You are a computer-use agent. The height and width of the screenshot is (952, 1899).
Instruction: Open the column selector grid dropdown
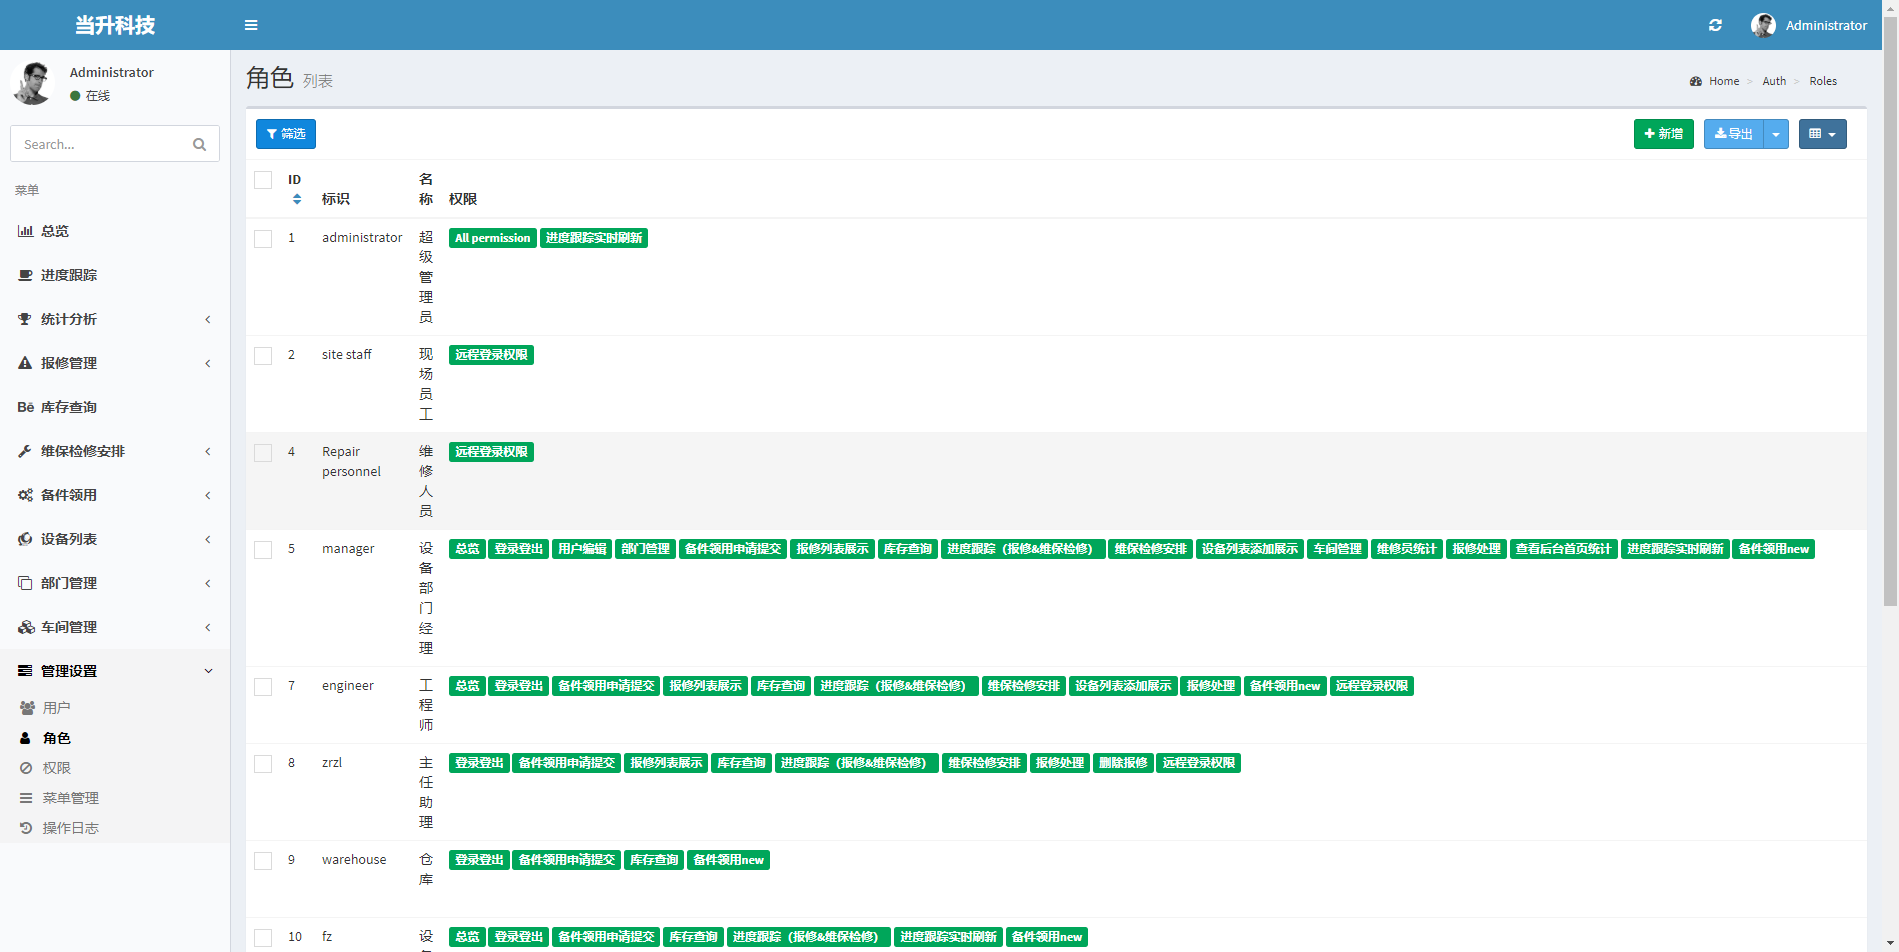pos(1822,134)
